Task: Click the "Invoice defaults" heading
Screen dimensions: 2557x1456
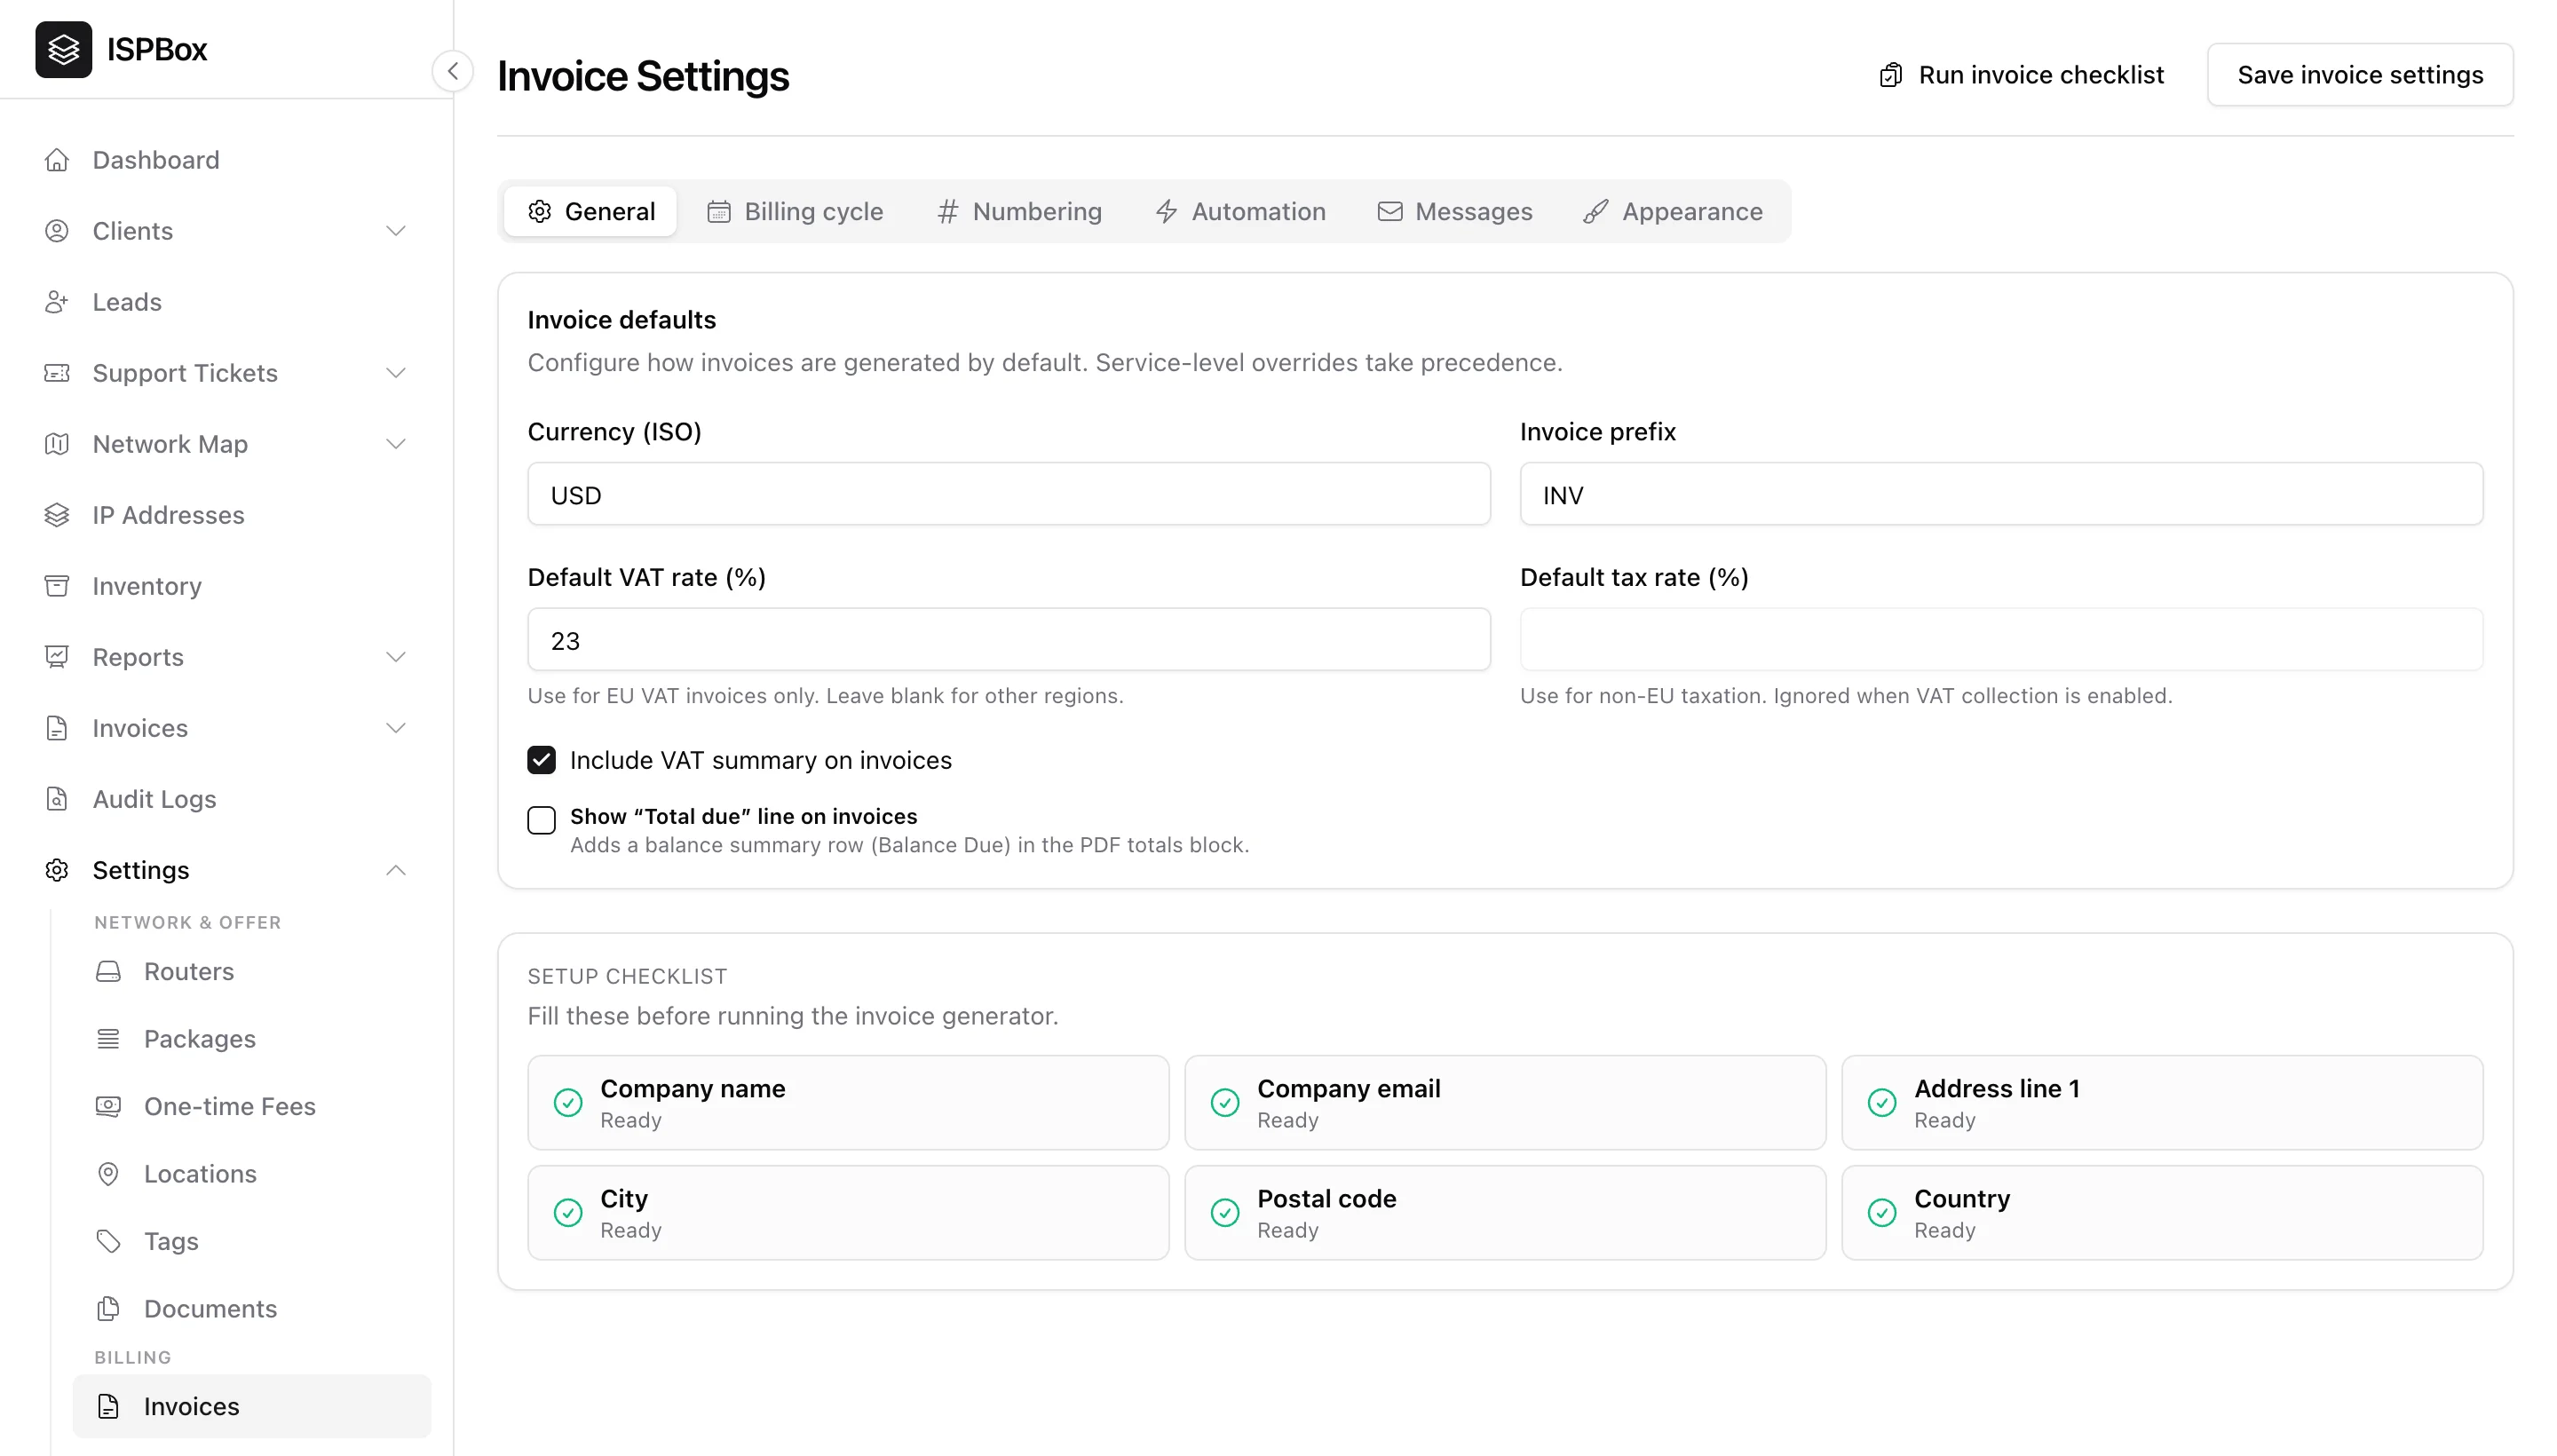Action: coord(621,320)
